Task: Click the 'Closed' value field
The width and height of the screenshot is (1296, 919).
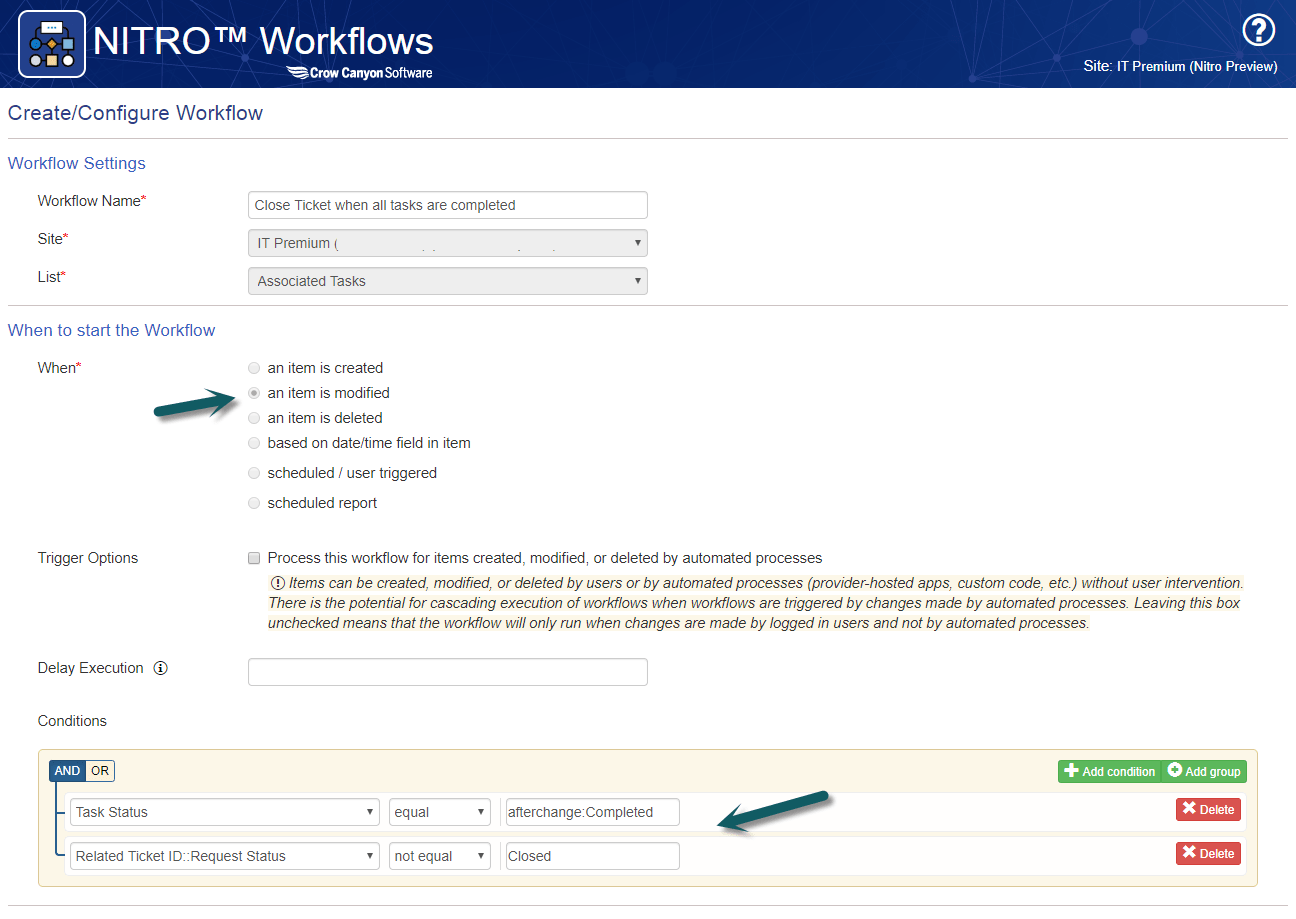Action: point(592,856)
